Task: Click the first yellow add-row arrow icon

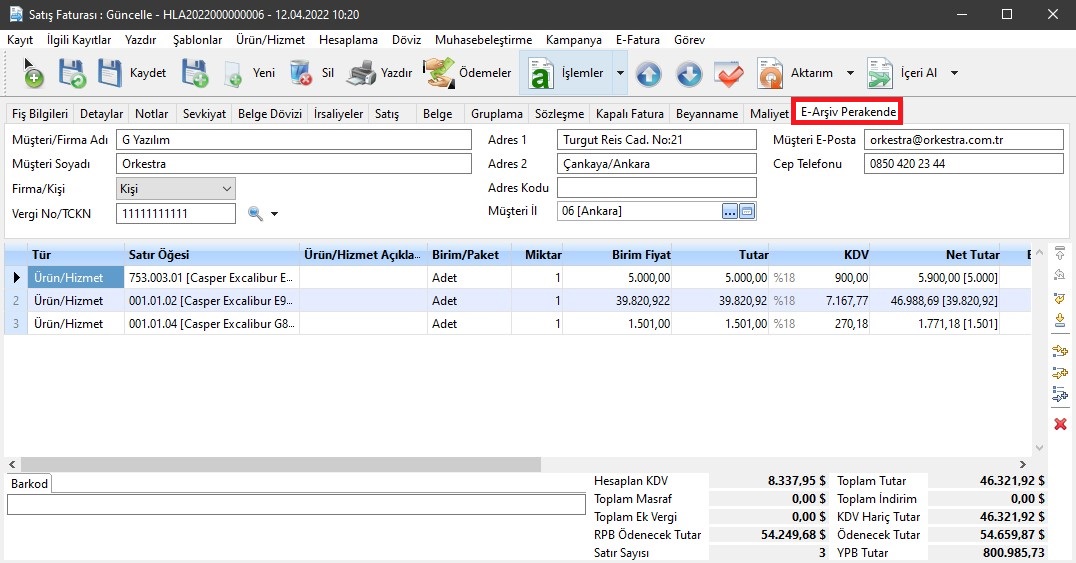Action: (x=1060, y=351)
